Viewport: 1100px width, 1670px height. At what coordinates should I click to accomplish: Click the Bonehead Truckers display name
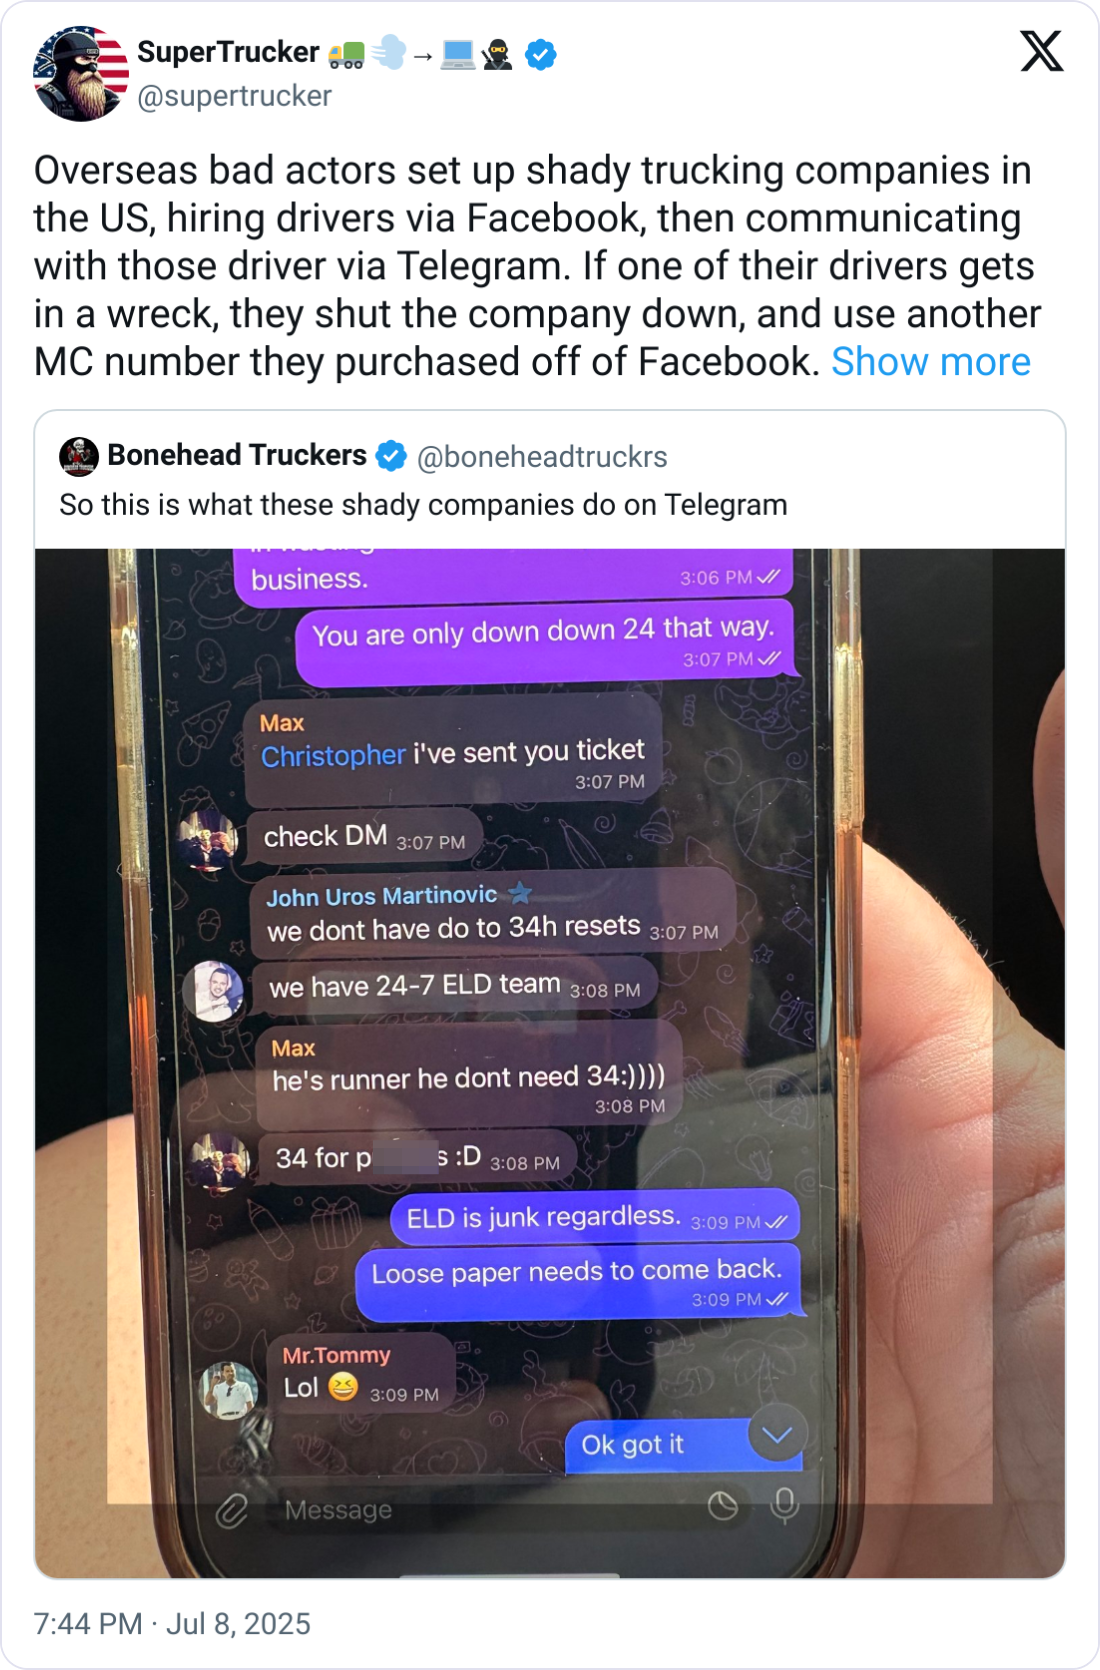tap(237, 455)
